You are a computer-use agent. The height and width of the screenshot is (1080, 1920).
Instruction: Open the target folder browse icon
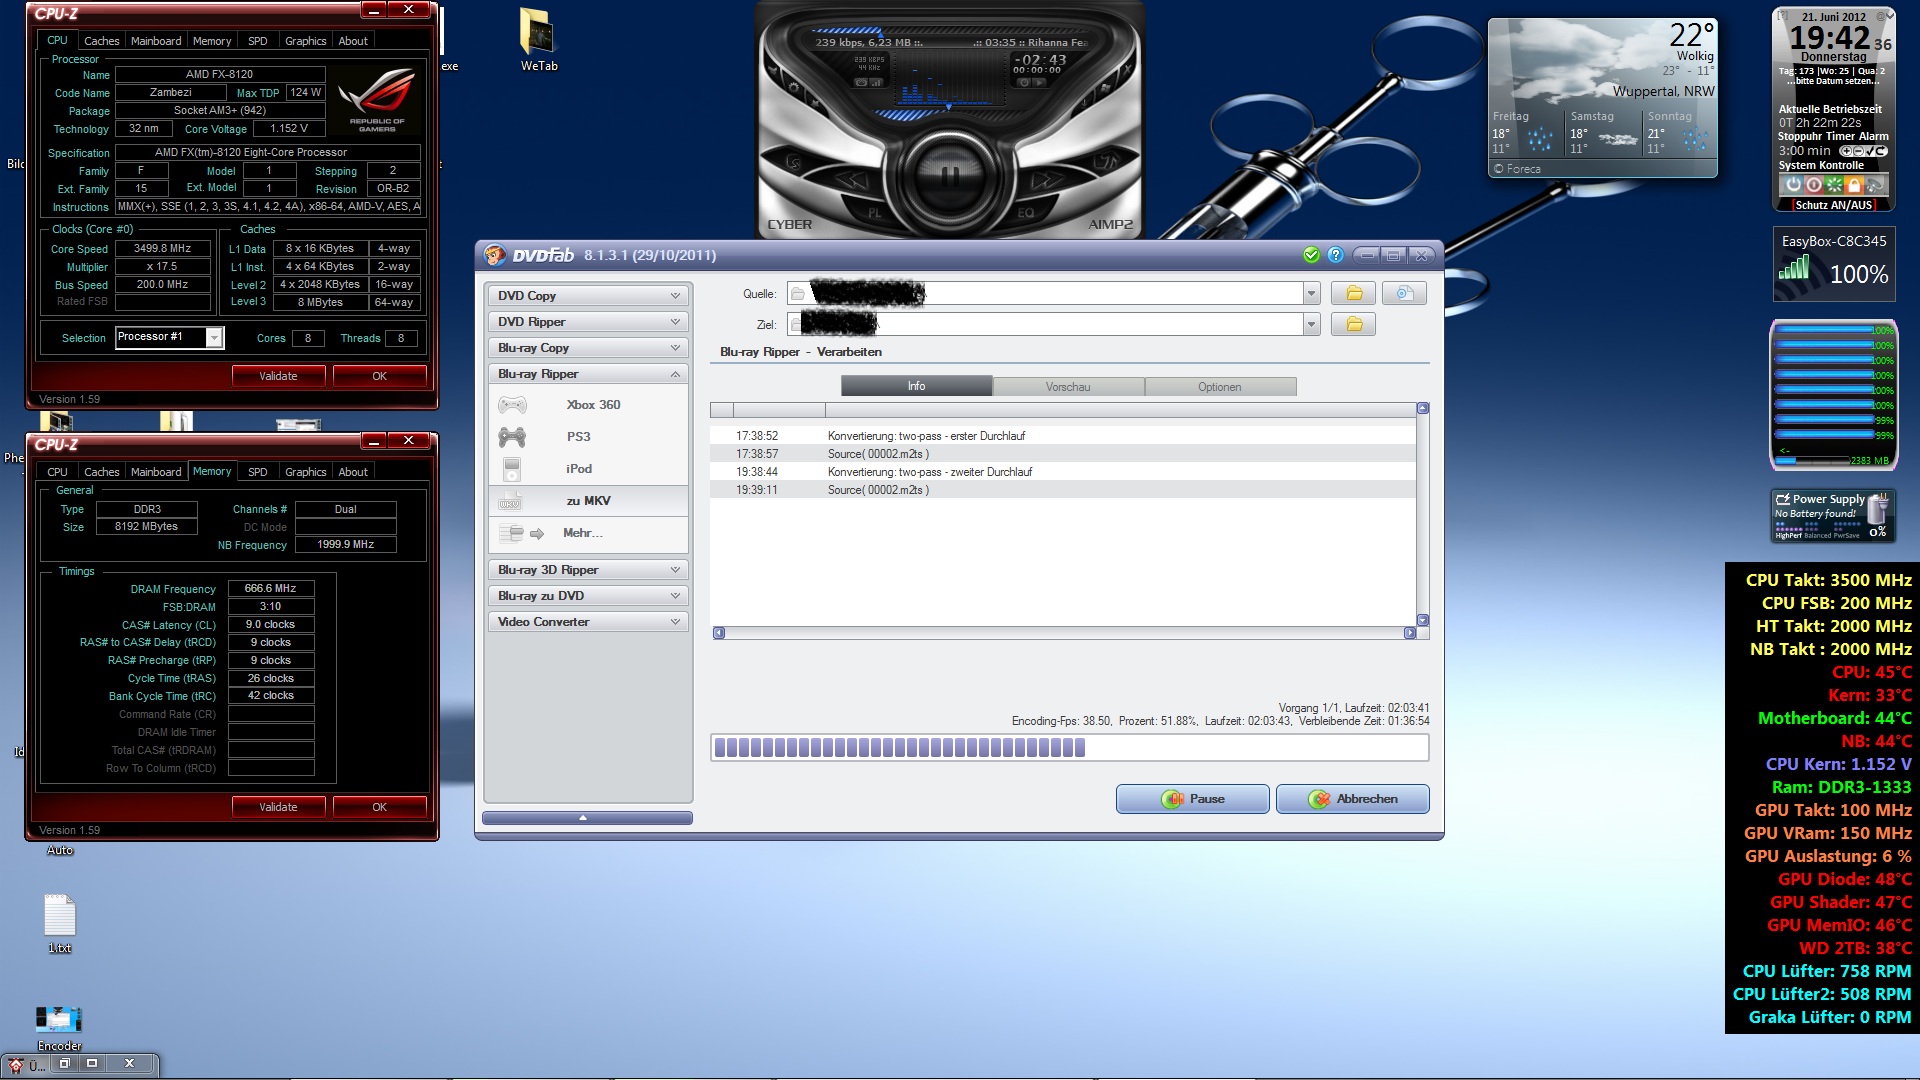[x=1353, y=324]
